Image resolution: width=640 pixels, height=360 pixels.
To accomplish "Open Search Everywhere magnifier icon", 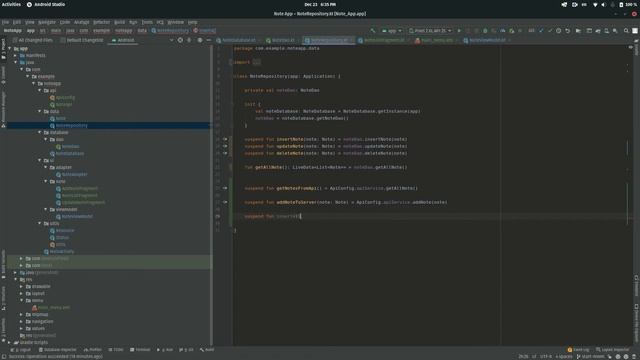I will click(x=626, y=31).
